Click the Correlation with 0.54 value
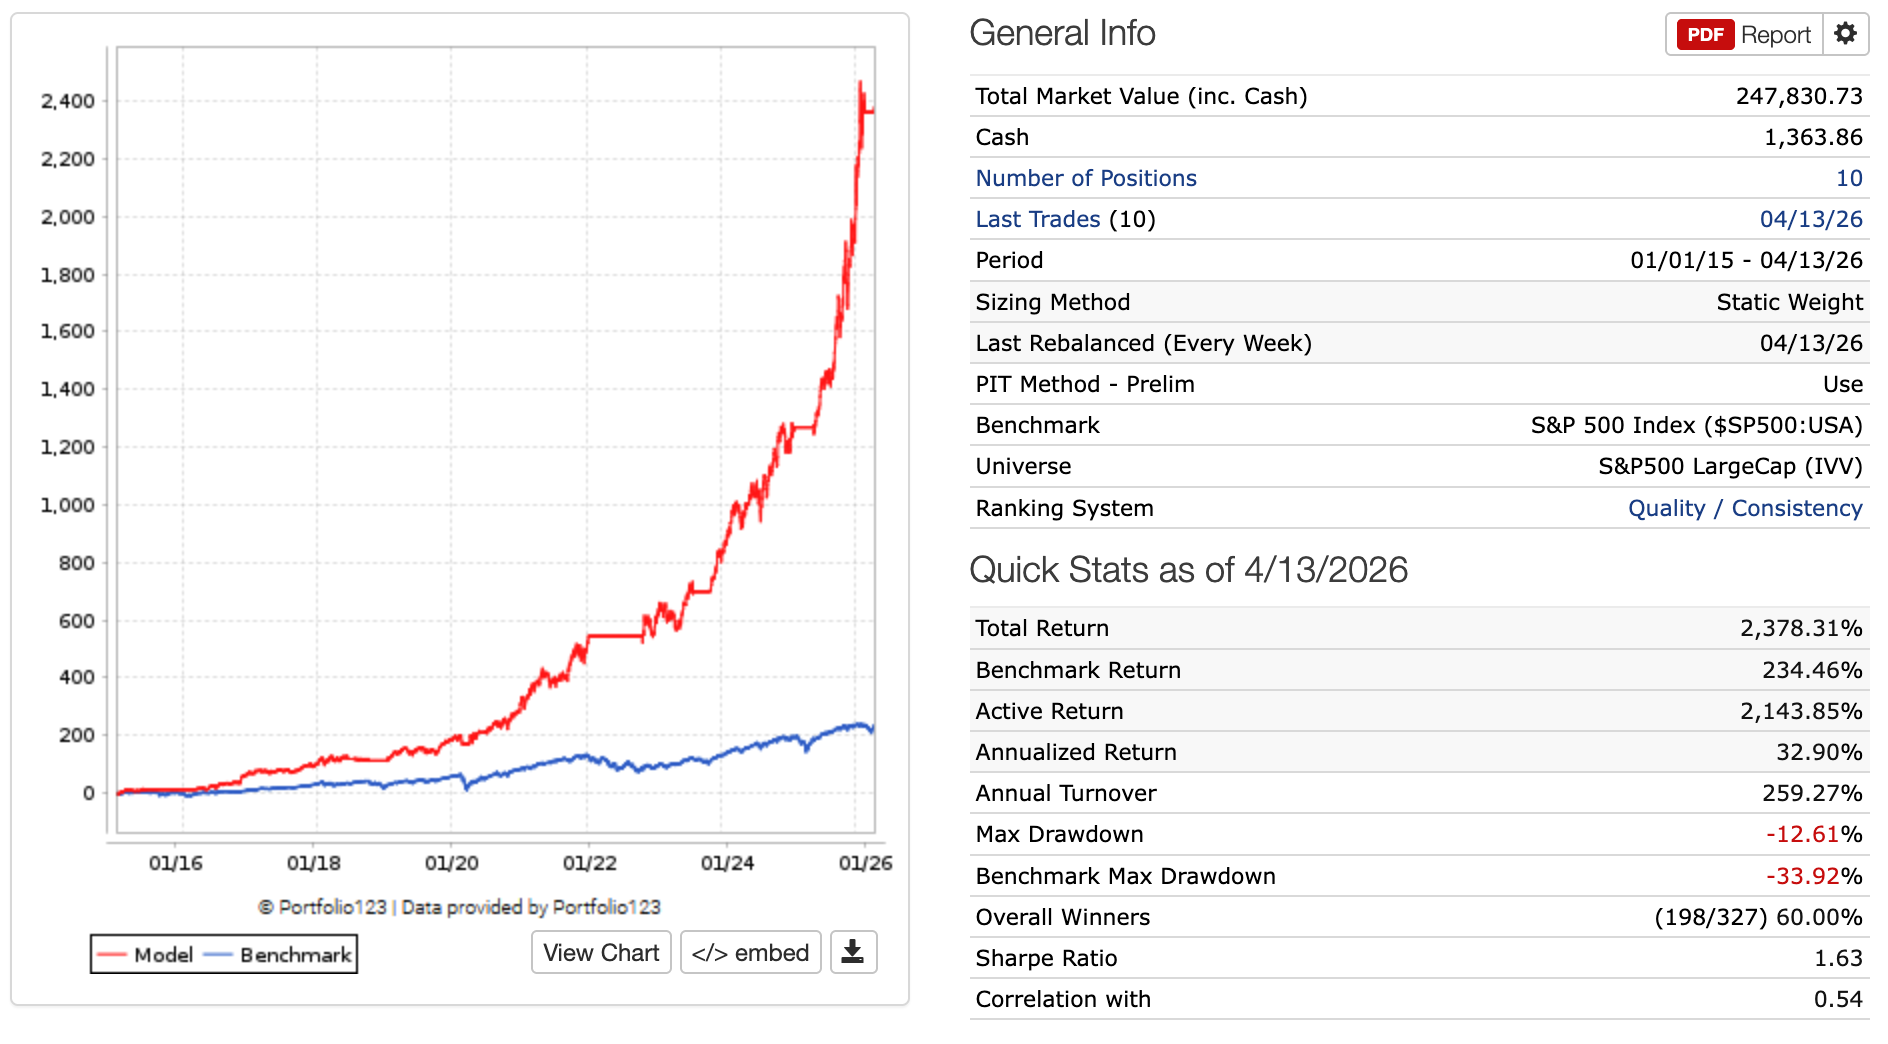1888x1044 pixels. click(1838, 999)
